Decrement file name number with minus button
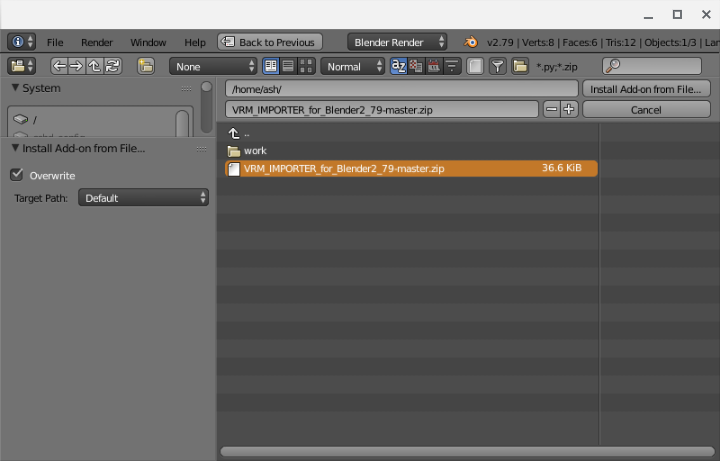The width and height of the screenshot is (720, 461). (552, 109)
